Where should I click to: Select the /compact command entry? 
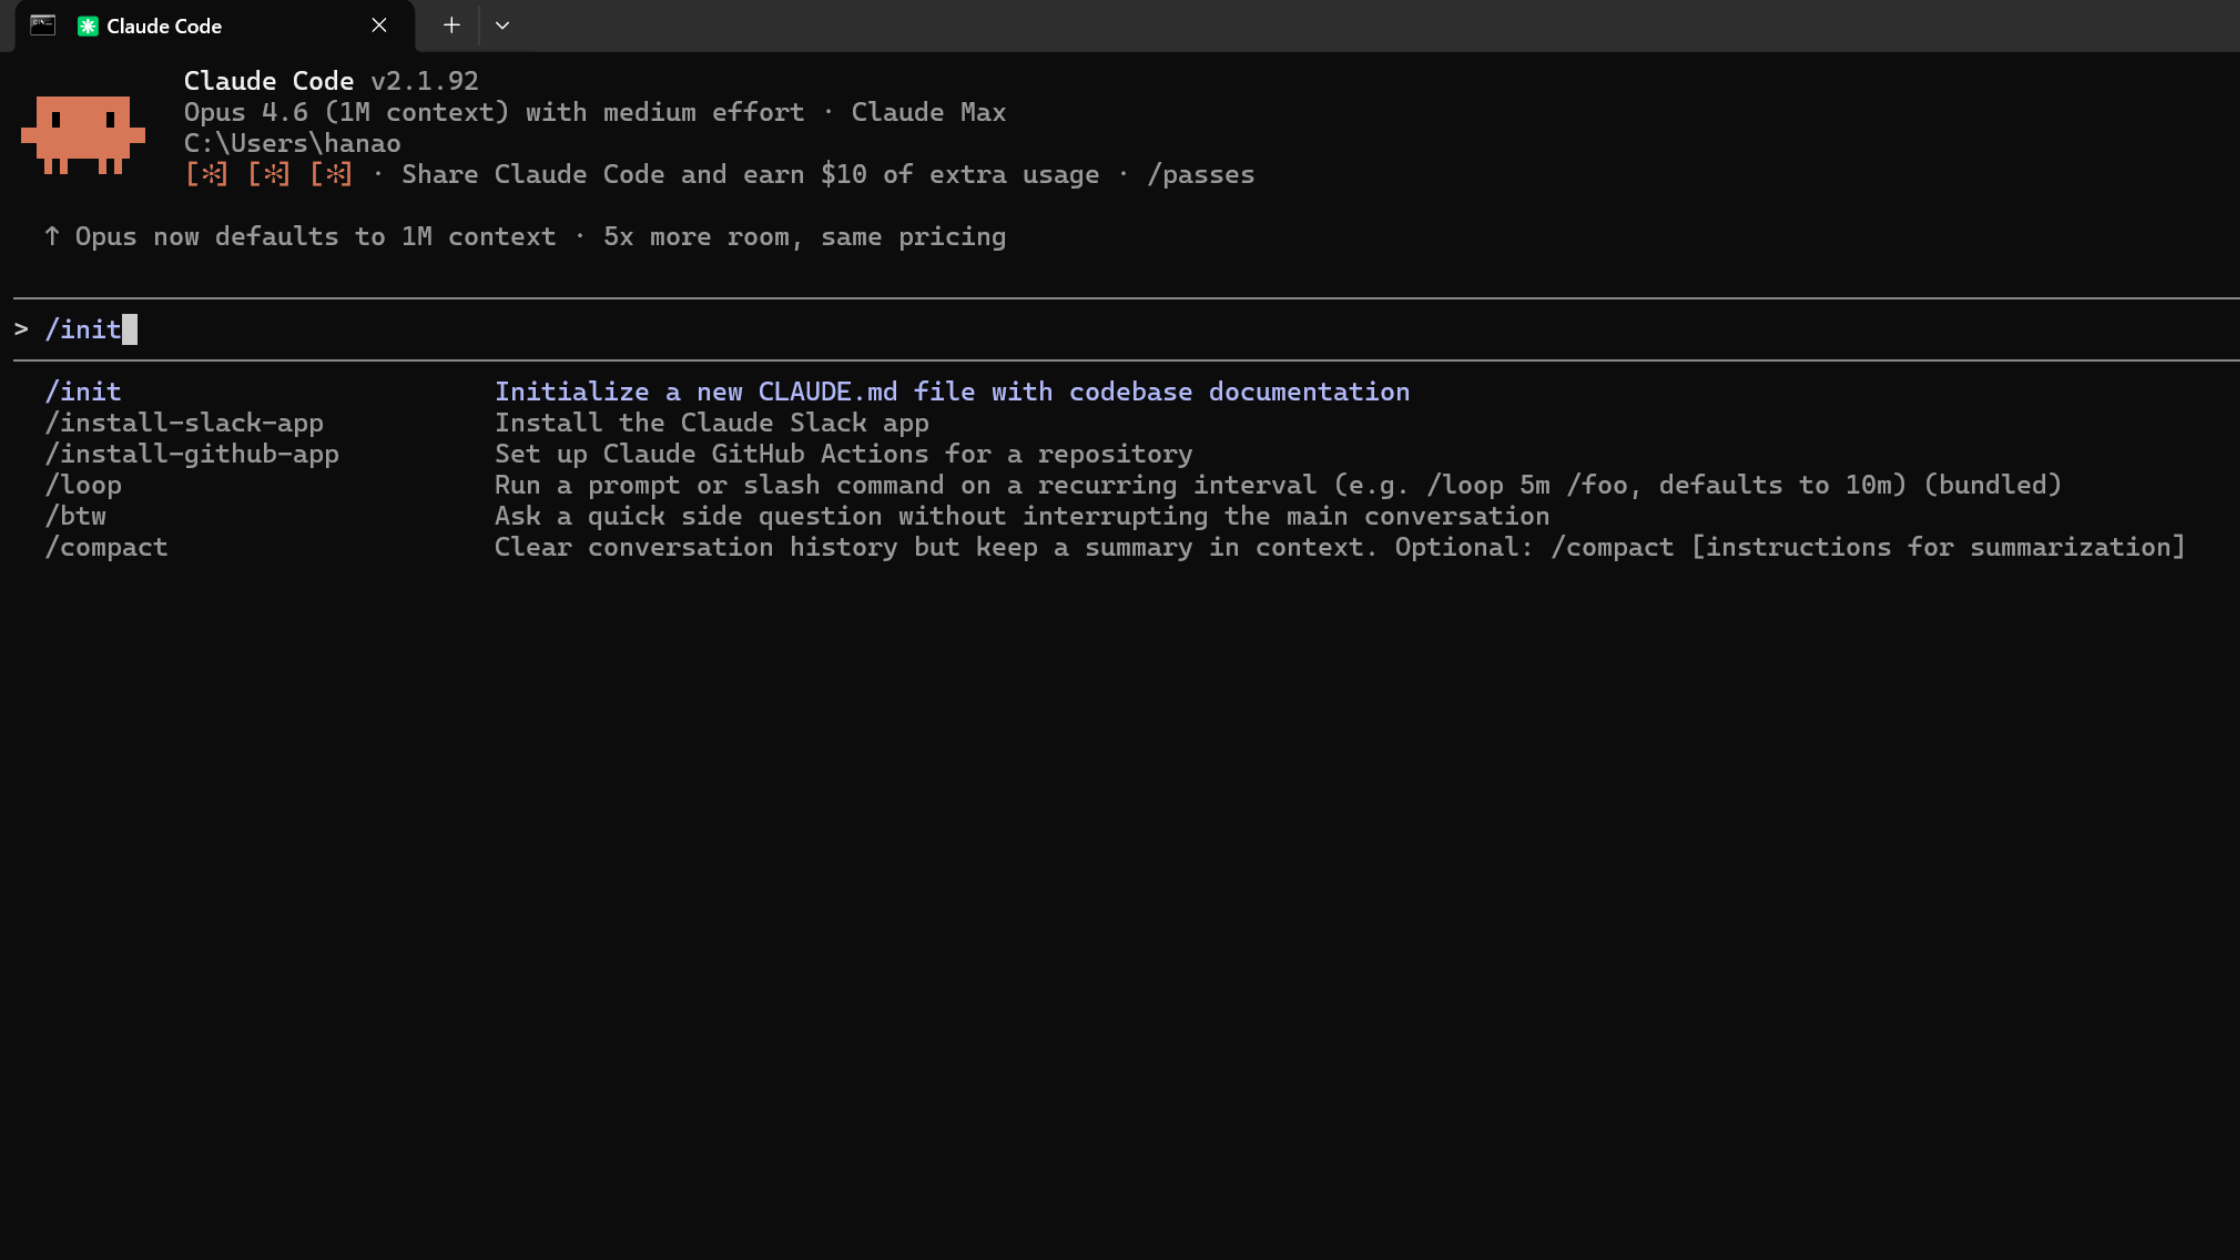pyautogui.click(x=107, y=546)
